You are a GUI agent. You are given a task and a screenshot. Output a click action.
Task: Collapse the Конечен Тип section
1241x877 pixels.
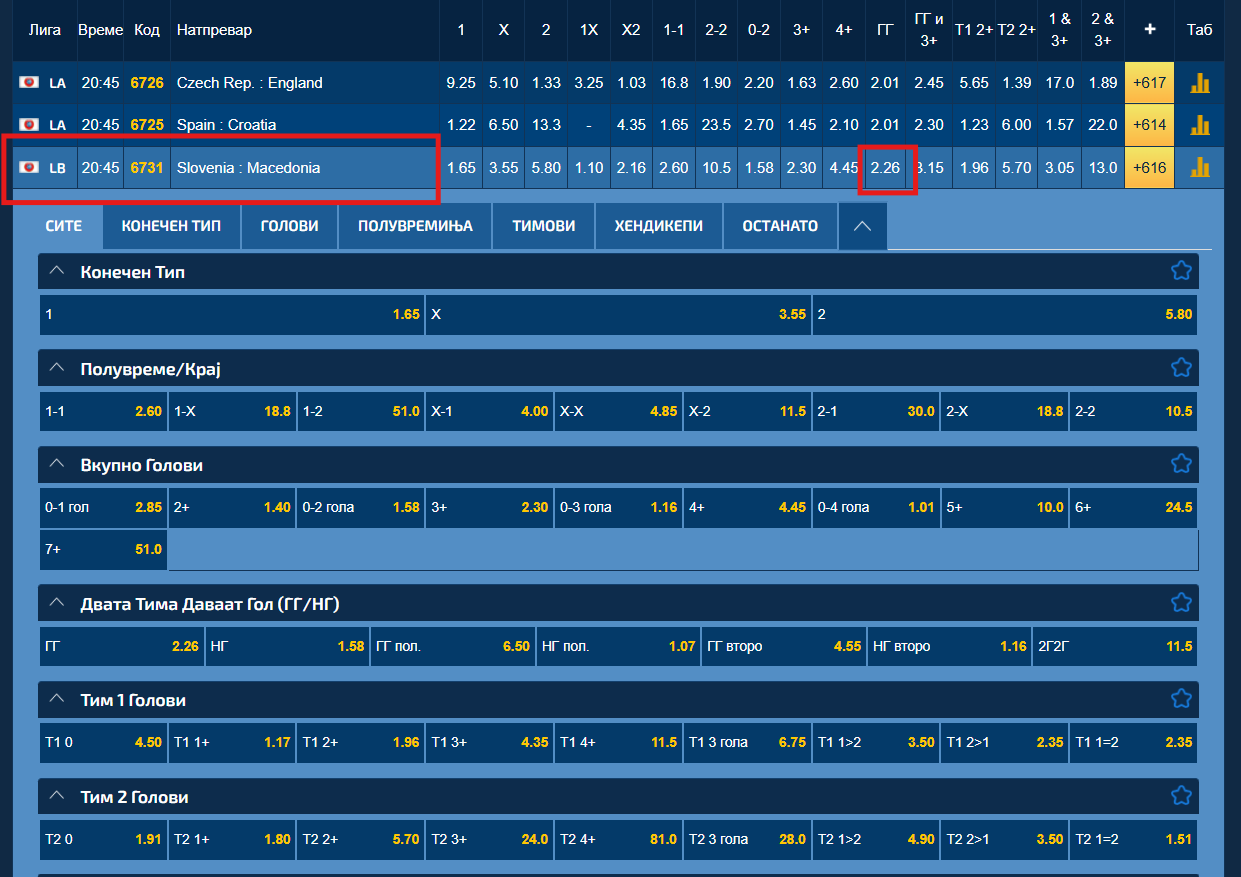(57, 271)
